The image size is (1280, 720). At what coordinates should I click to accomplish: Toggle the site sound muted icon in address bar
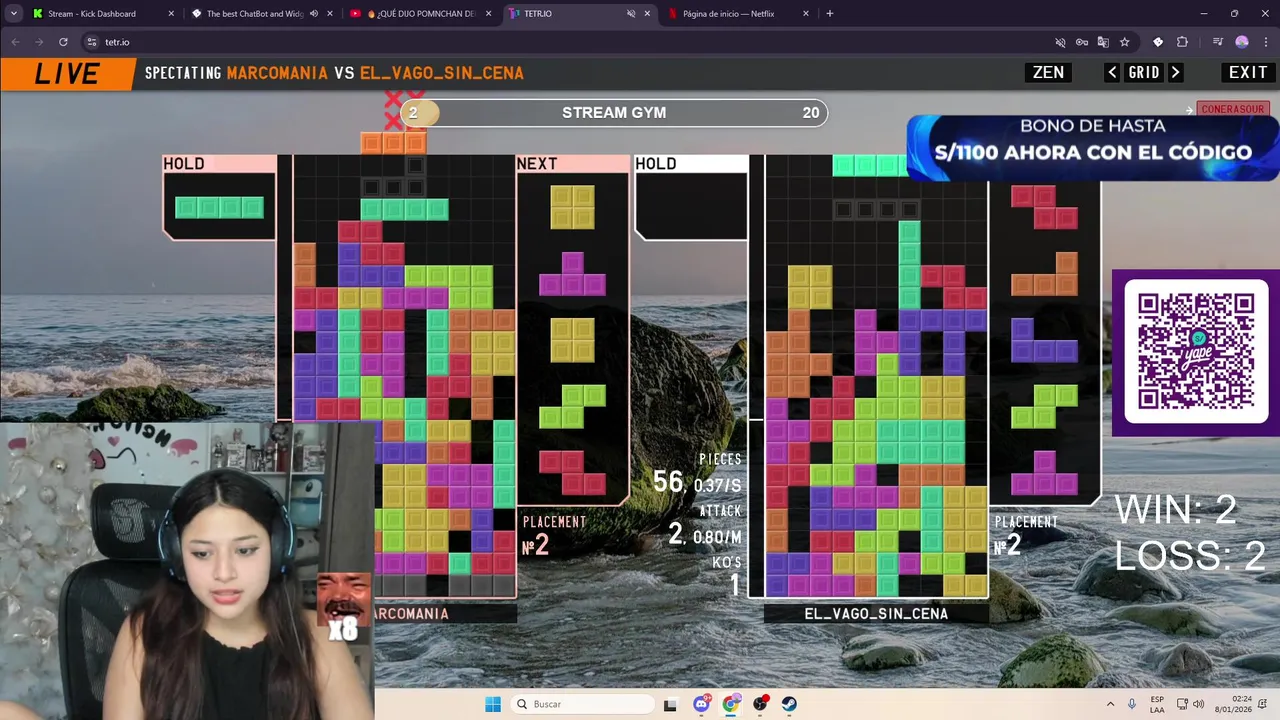pyautogui.click(x=1060, y=42)
